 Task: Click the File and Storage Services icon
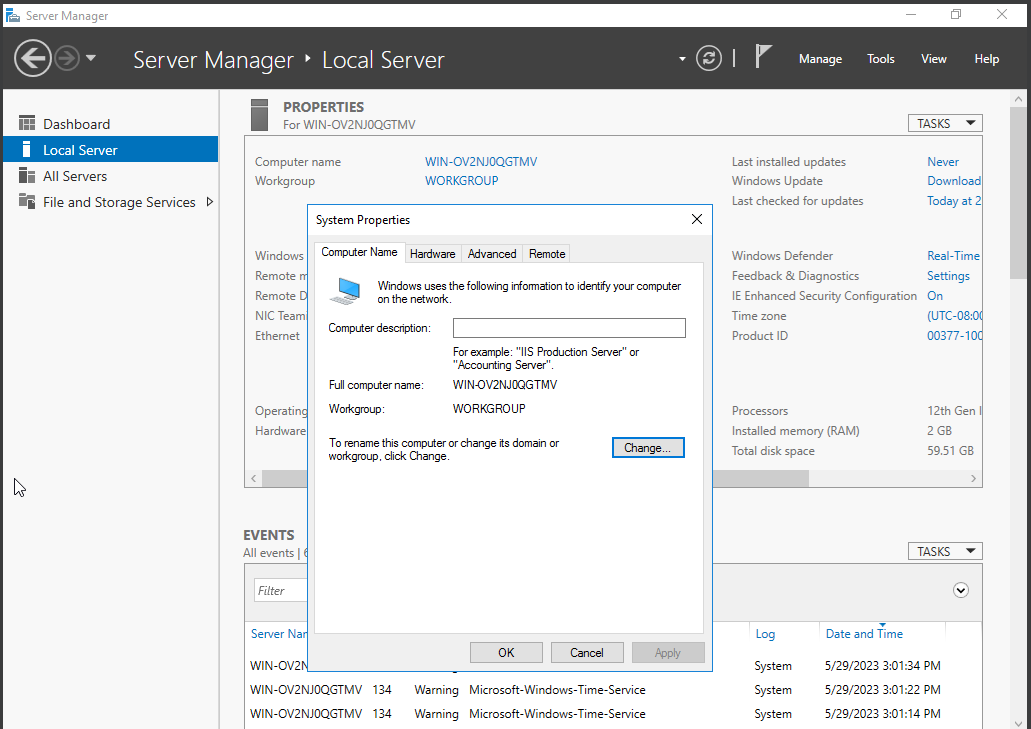coord(27,201)
